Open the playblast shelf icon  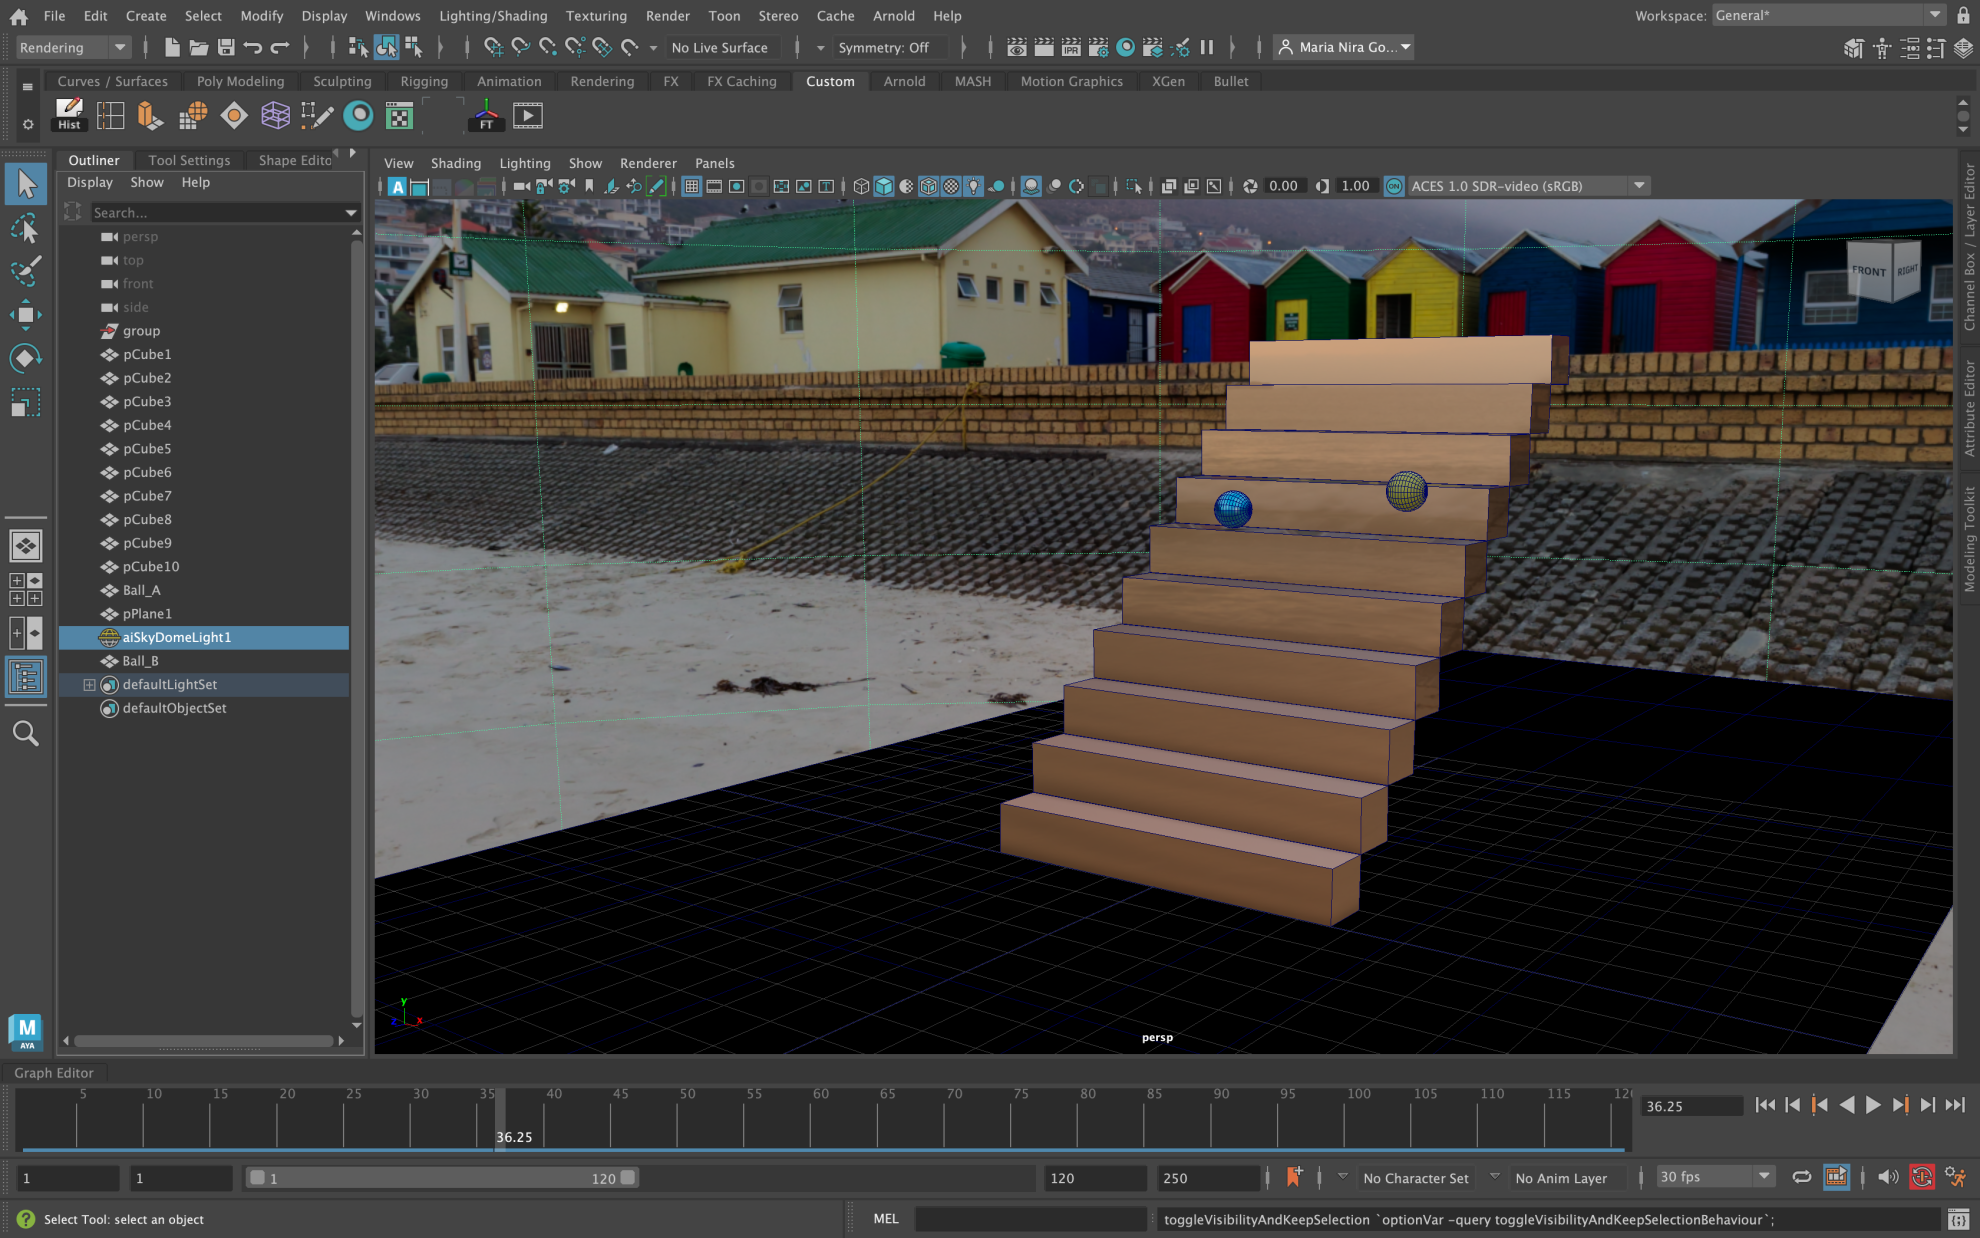[x=527, y=115]
